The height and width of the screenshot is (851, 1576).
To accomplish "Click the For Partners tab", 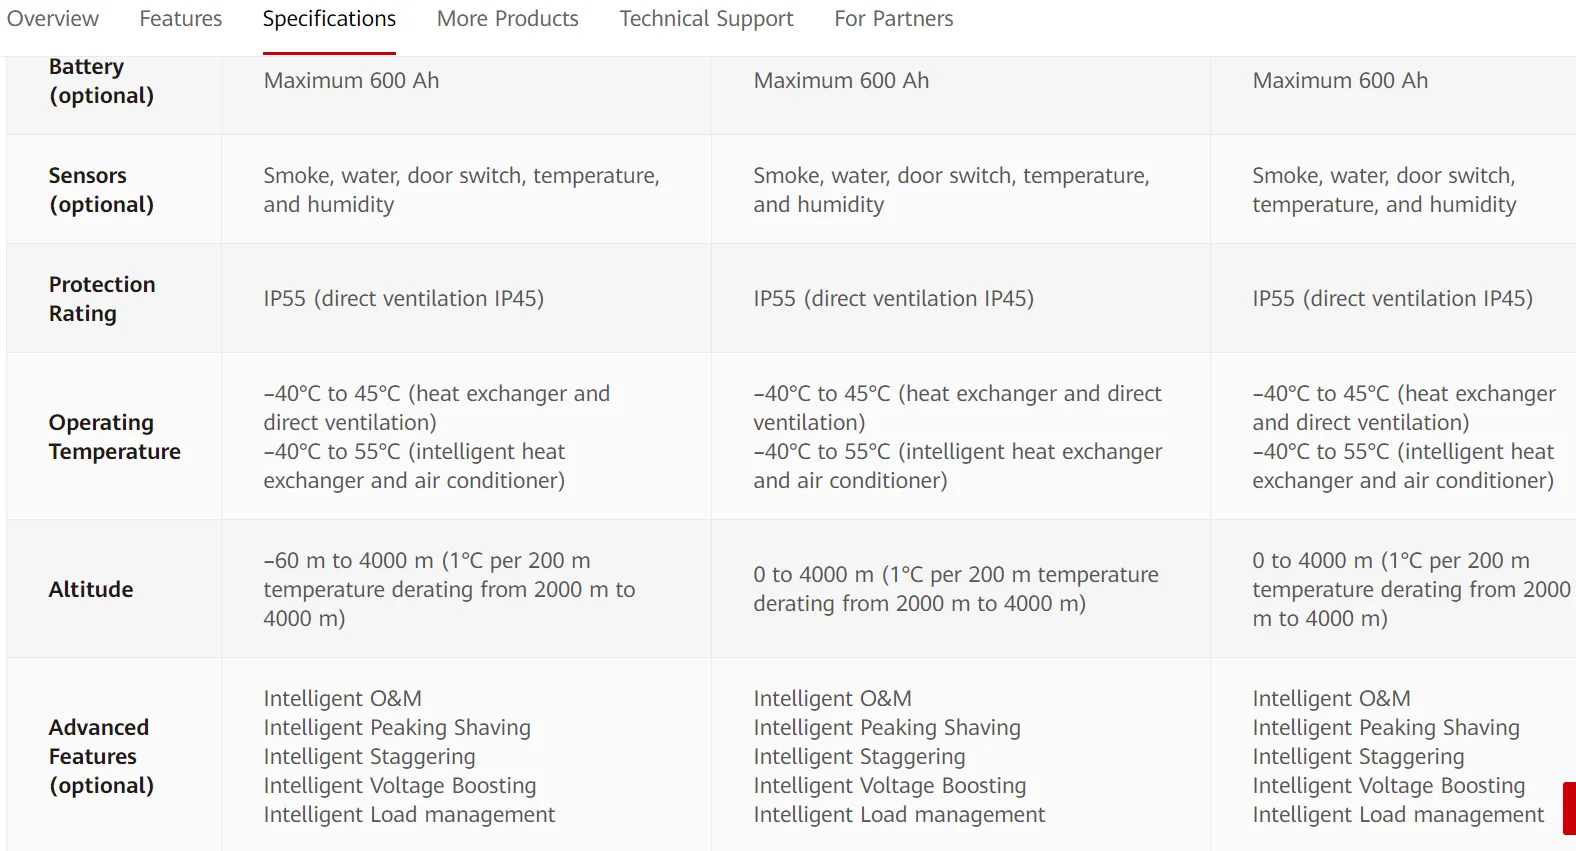I will pyautogui.click(x=893, y=19).
